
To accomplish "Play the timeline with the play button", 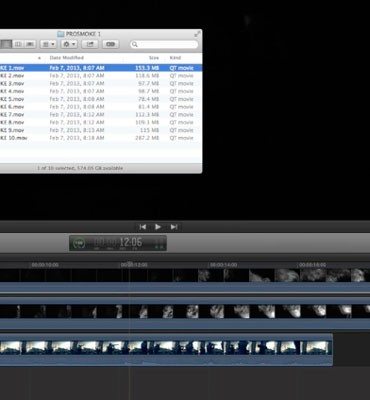I will (x=158, y=227).
